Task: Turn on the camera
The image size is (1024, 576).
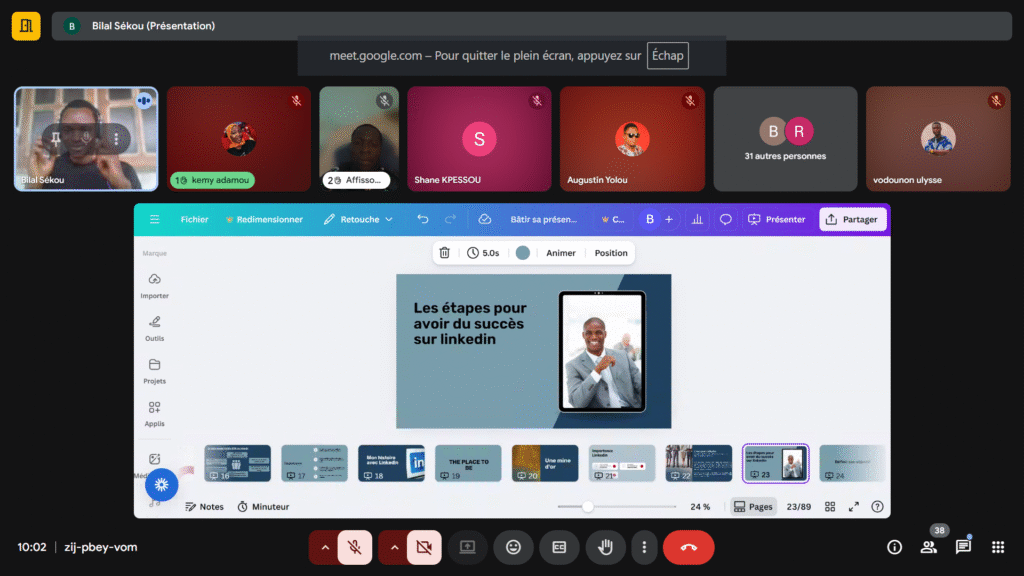Action: tap(423, 547)
